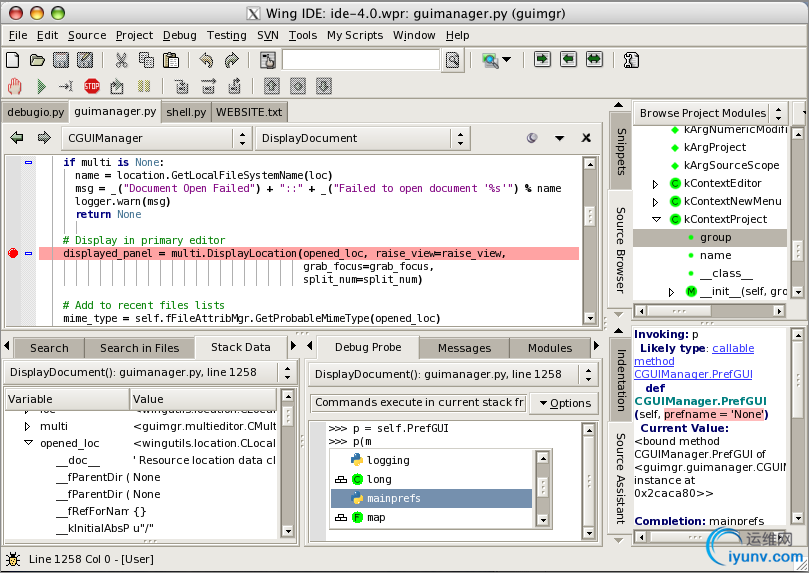Click the Undo arrow in toolbar
This screenshot has width=809, height=573.
(206, 60)
